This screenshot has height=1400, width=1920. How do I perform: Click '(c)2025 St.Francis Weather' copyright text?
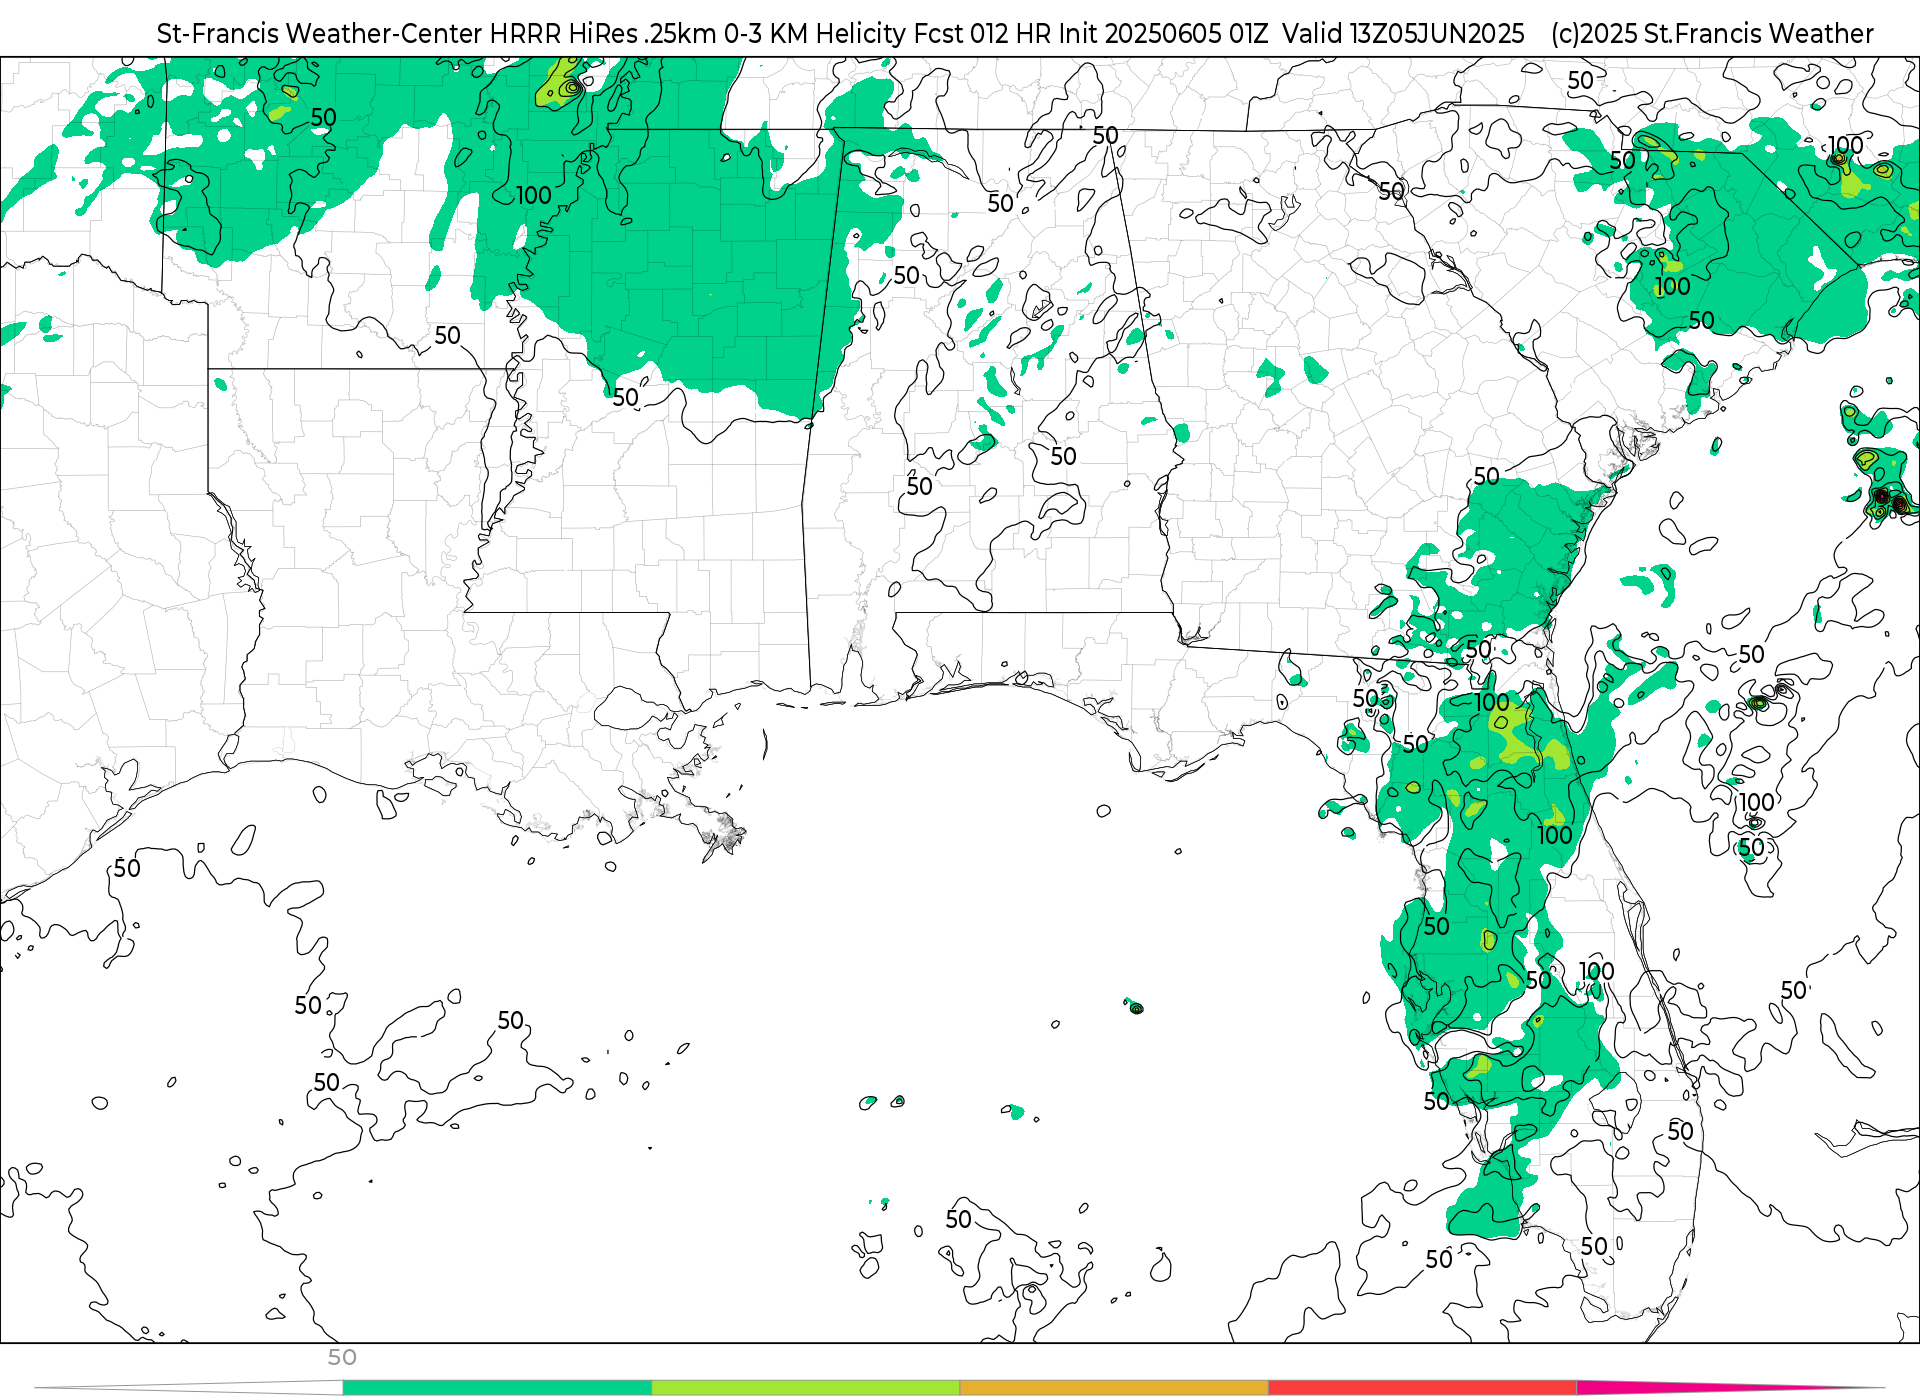(x=1712, y=34)
